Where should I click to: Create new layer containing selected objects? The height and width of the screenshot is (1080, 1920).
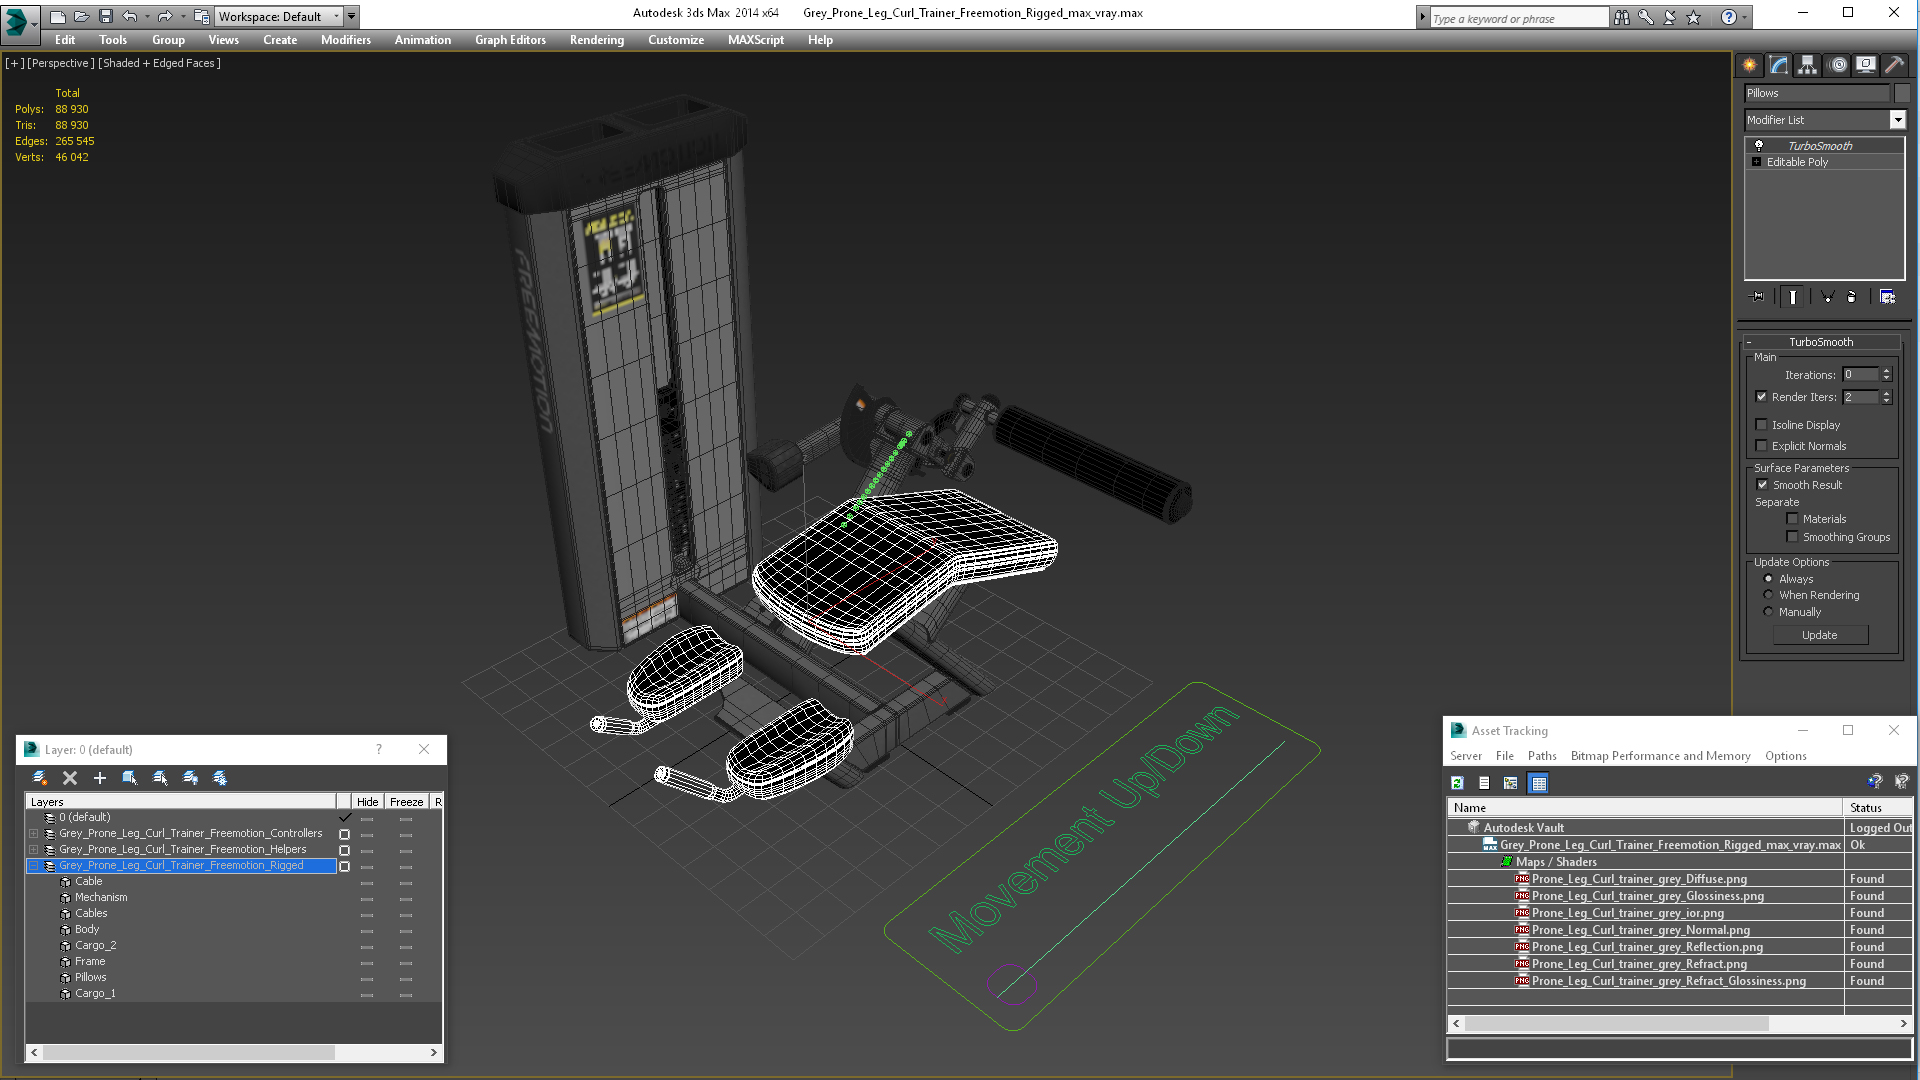click(x=40, y=778)
